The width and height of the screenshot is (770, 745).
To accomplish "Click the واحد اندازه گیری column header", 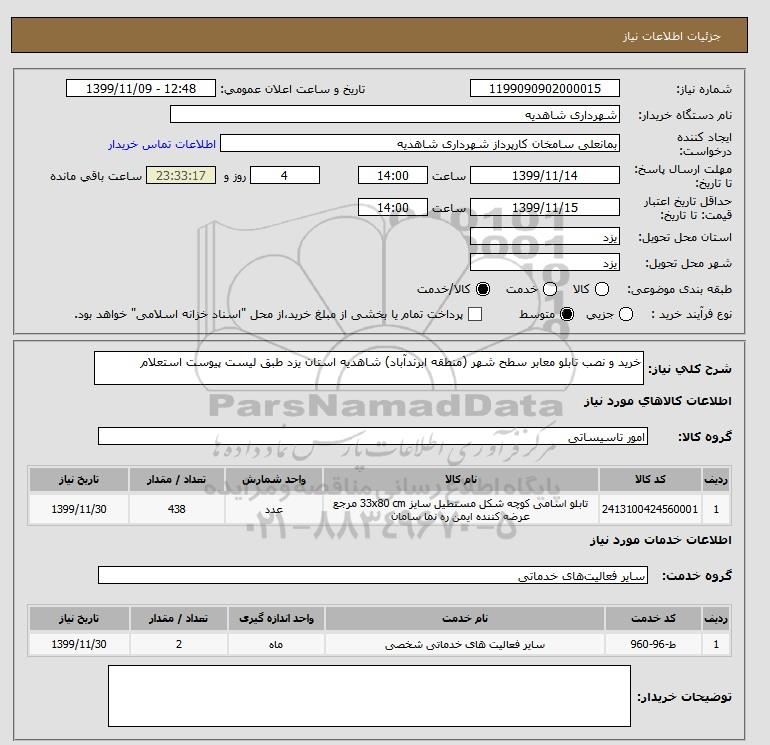I will pos(276,618).
